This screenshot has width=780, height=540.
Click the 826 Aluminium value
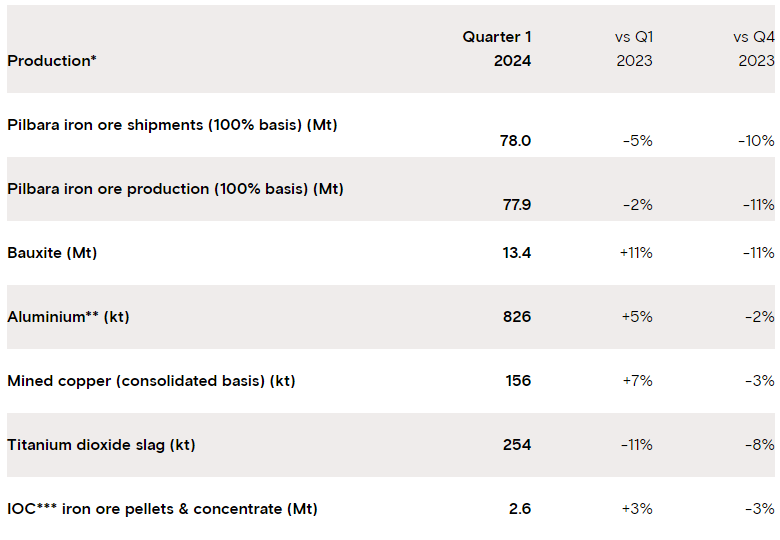(x=517, y=317)
